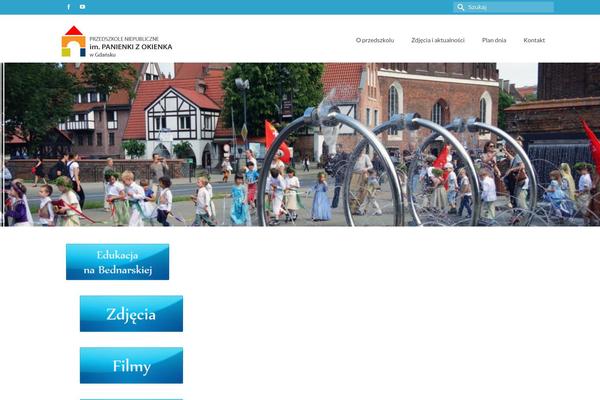Screen dimensions: 600x400
Task: Open the Kontakt menu item
Action: pos(534,40)
